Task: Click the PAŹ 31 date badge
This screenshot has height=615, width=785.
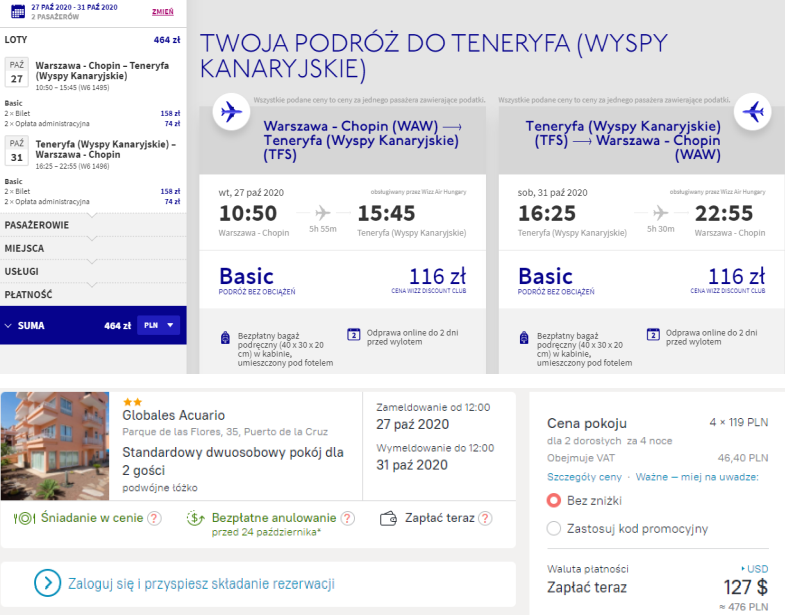Action: [x=17, y=151]
